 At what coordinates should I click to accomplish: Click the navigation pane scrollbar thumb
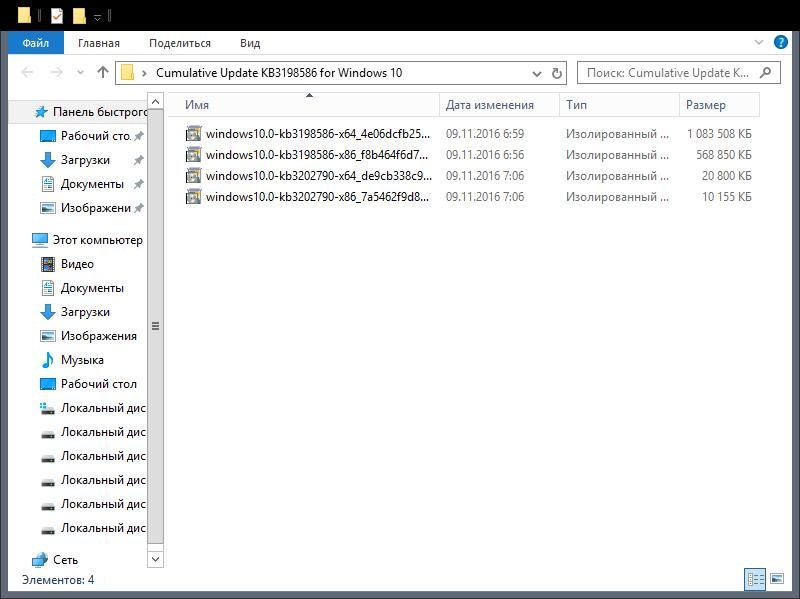tap(156, 327)
